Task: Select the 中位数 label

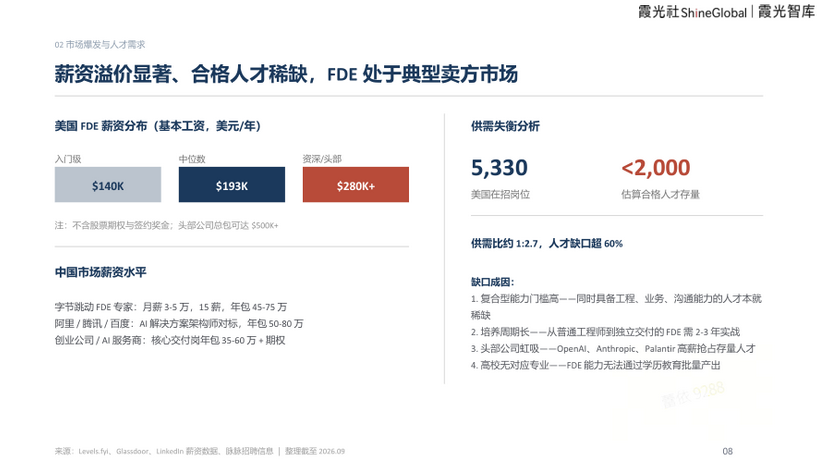Action: click(192, 159)
